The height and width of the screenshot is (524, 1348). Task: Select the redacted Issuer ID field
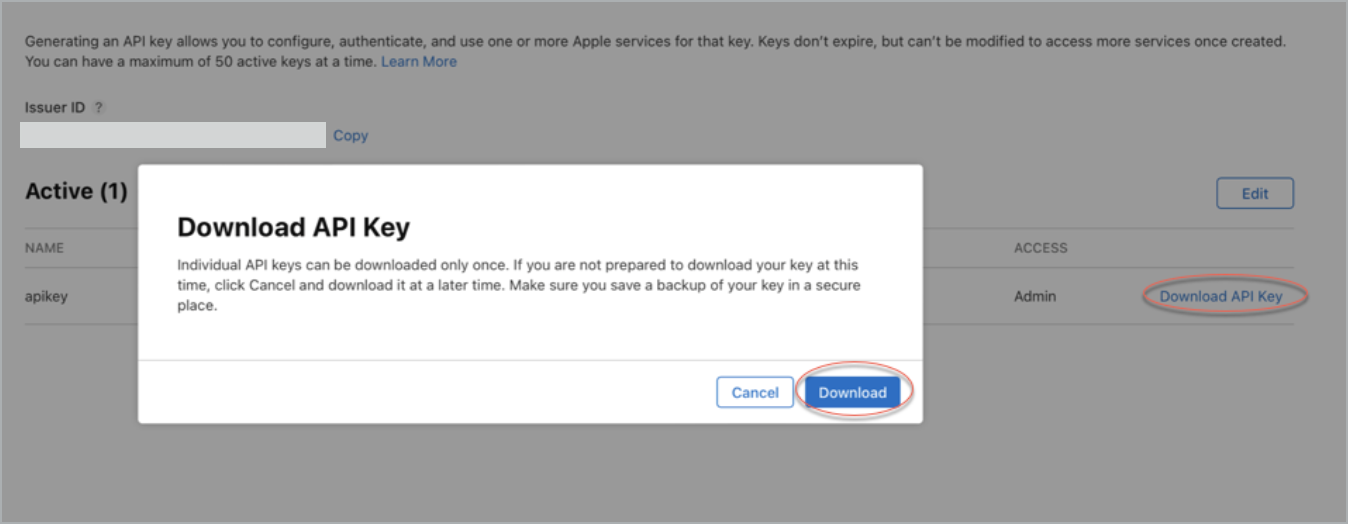[173, 135]
